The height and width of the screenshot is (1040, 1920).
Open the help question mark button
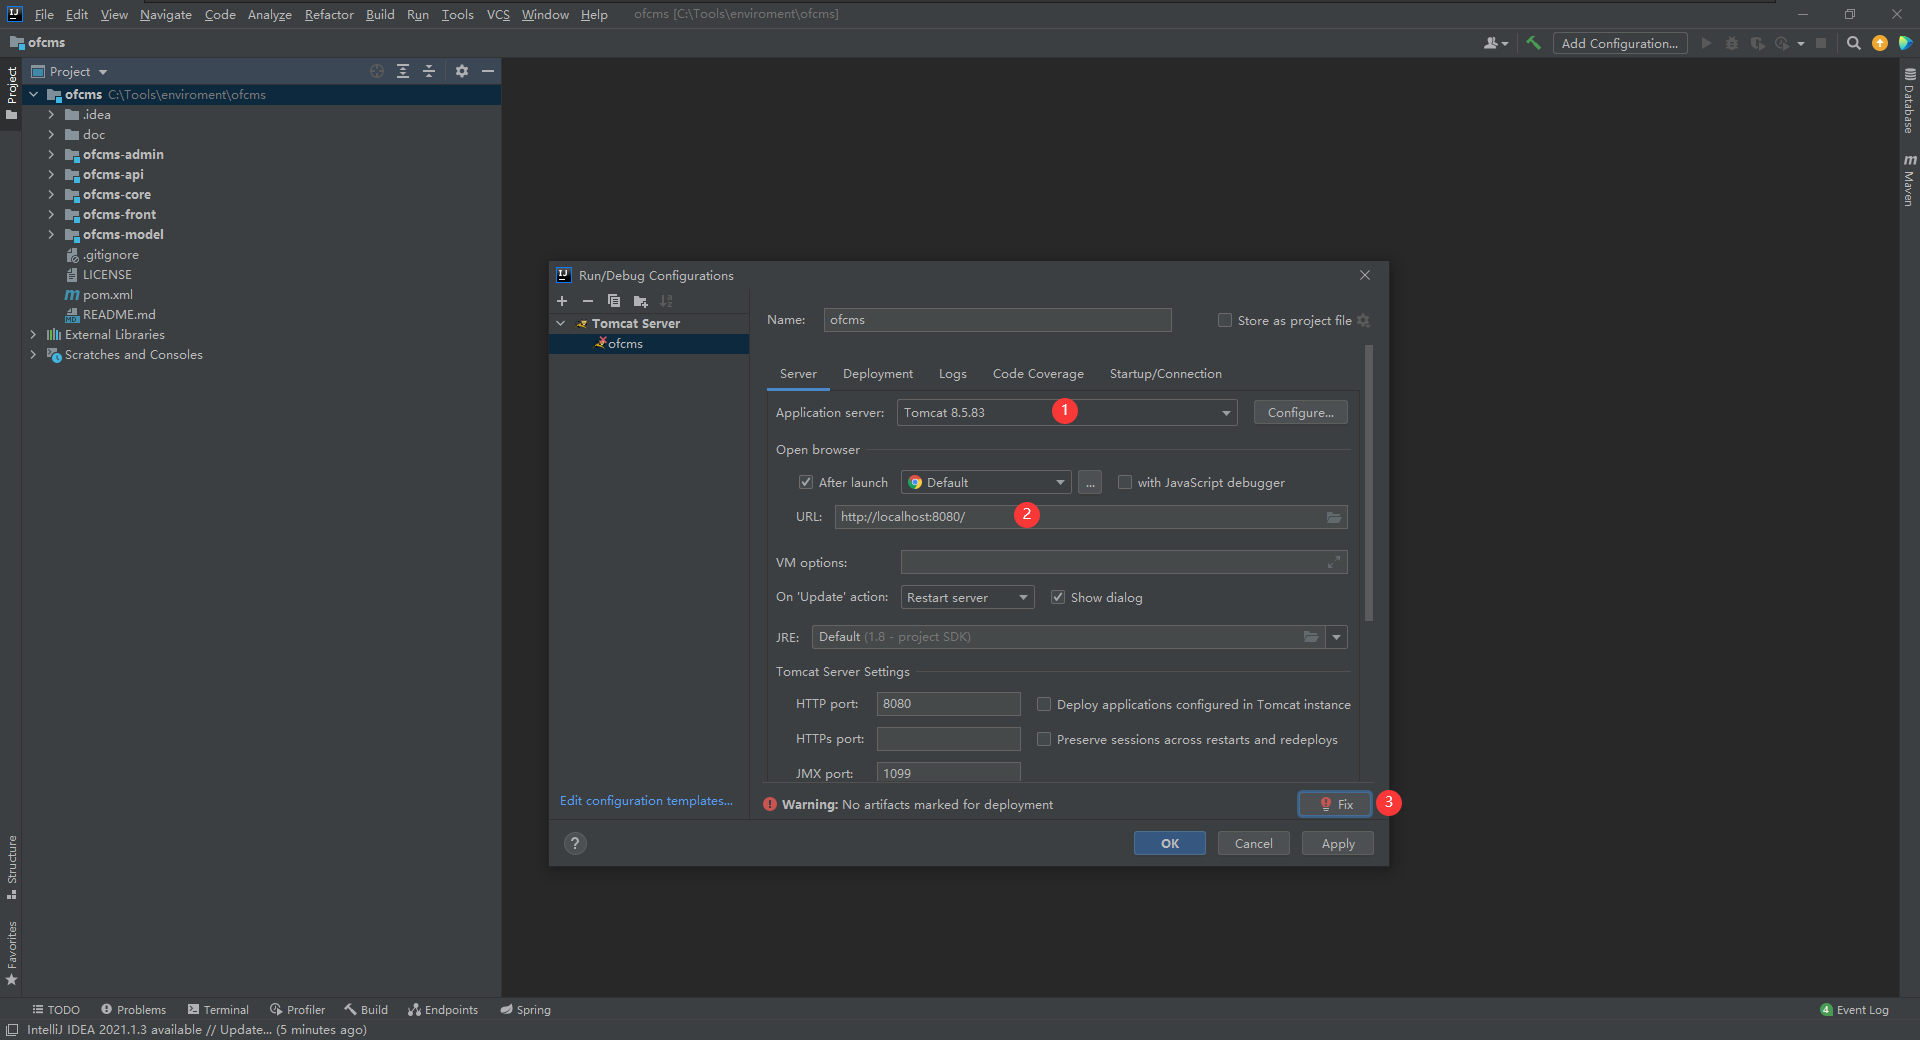click(575, 843)
